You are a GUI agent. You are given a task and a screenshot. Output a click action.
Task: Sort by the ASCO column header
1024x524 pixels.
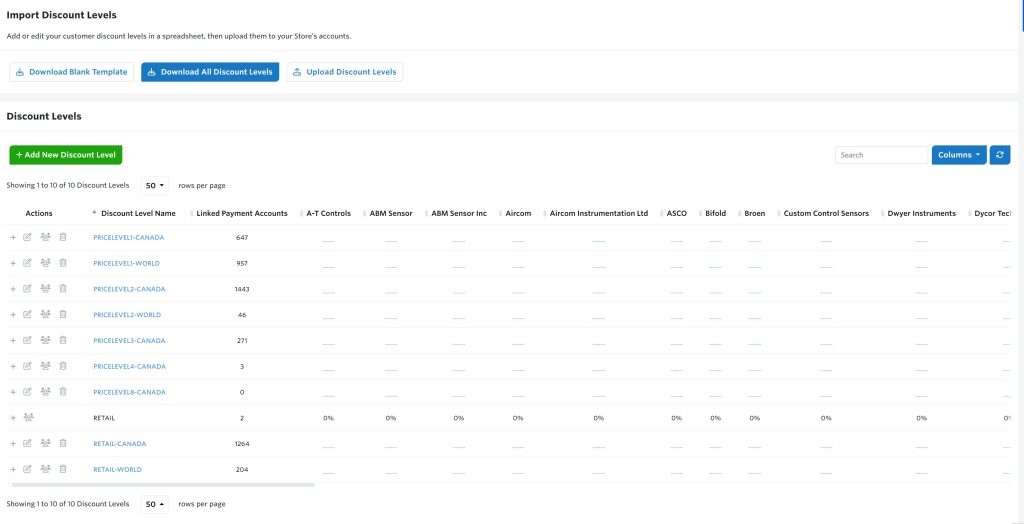click(x=677, y=214)
